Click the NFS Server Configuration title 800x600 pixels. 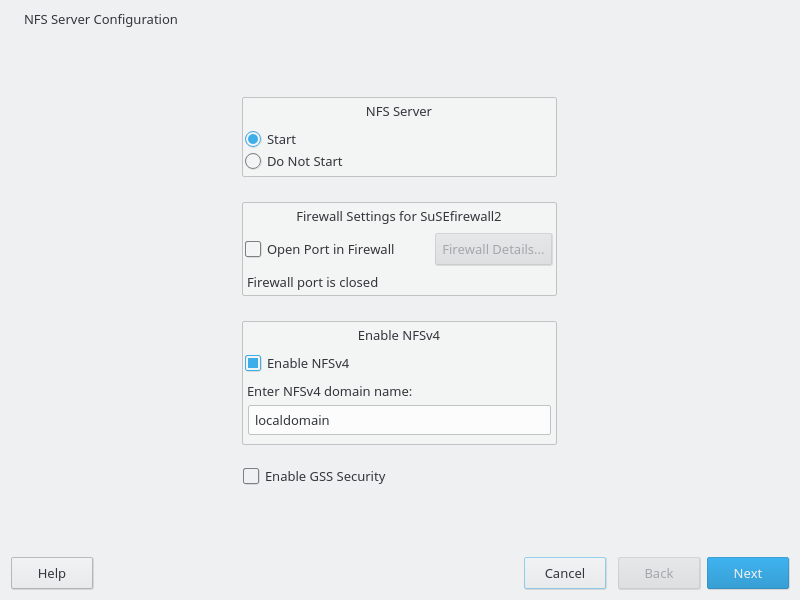click(x=101, y=19)
